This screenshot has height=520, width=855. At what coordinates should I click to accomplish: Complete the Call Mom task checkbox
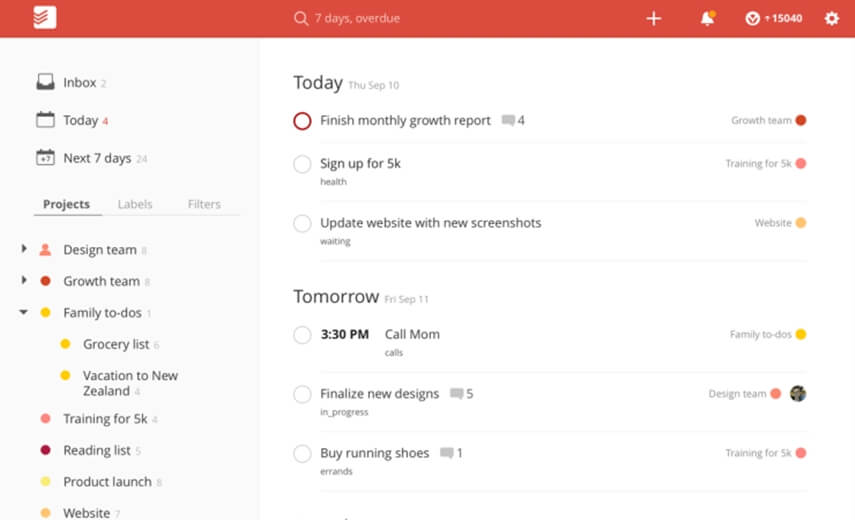pos(302,335)
